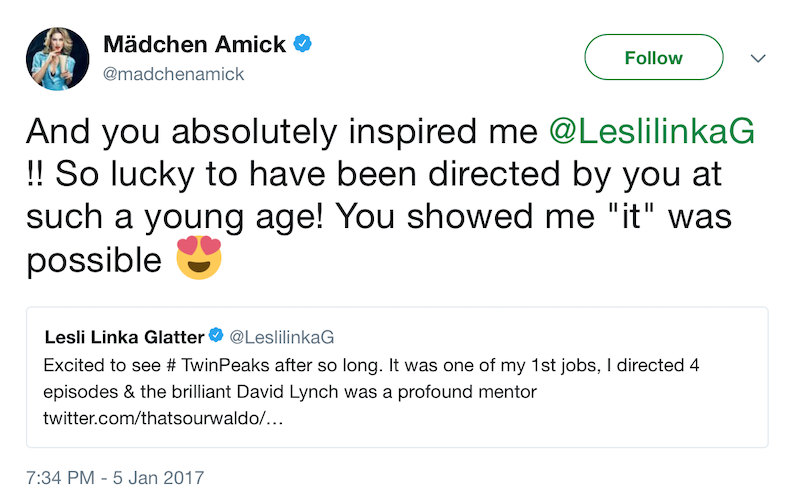Click the @madchenamick handle

[x=174, y=75]
